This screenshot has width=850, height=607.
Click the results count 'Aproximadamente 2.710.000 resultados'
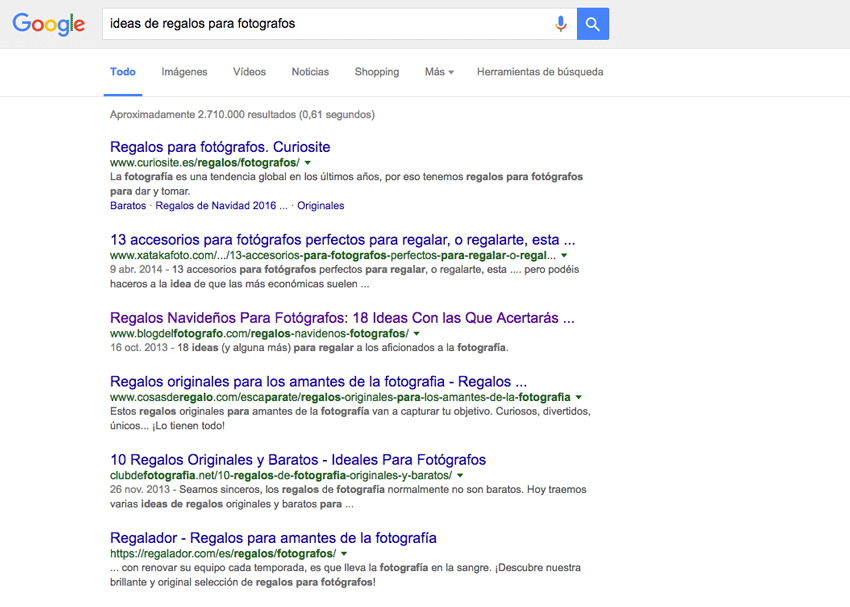[242, 114]
